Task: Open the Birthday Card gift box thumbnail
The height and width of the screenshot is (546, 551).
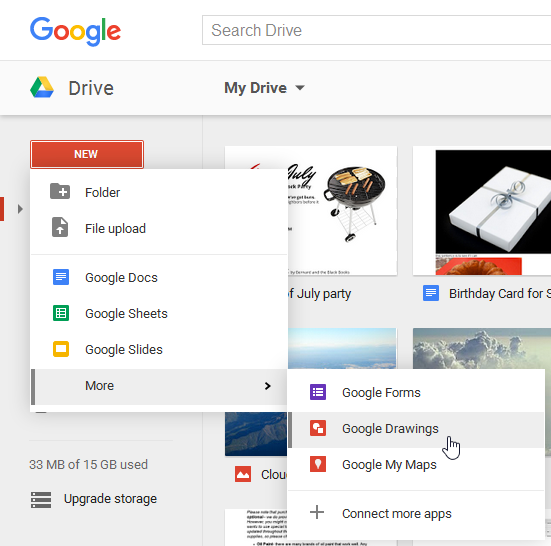Action: (x=482, y=211)
